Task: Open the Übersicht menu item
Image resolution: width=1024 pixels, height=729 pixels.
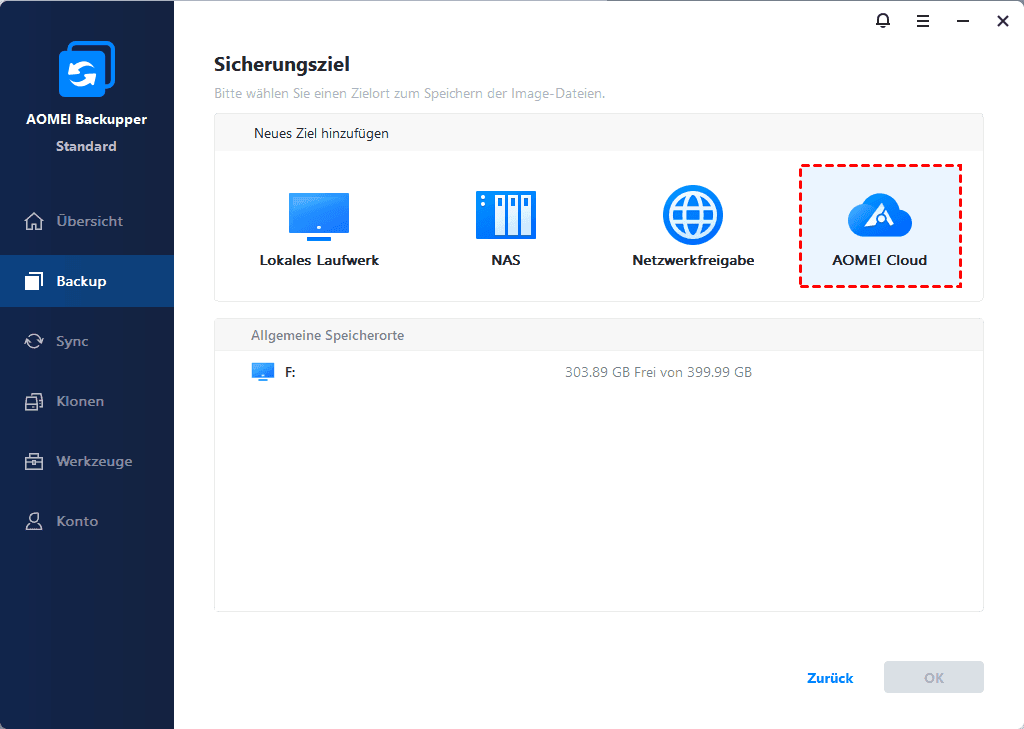Action: tap(87, 221)
